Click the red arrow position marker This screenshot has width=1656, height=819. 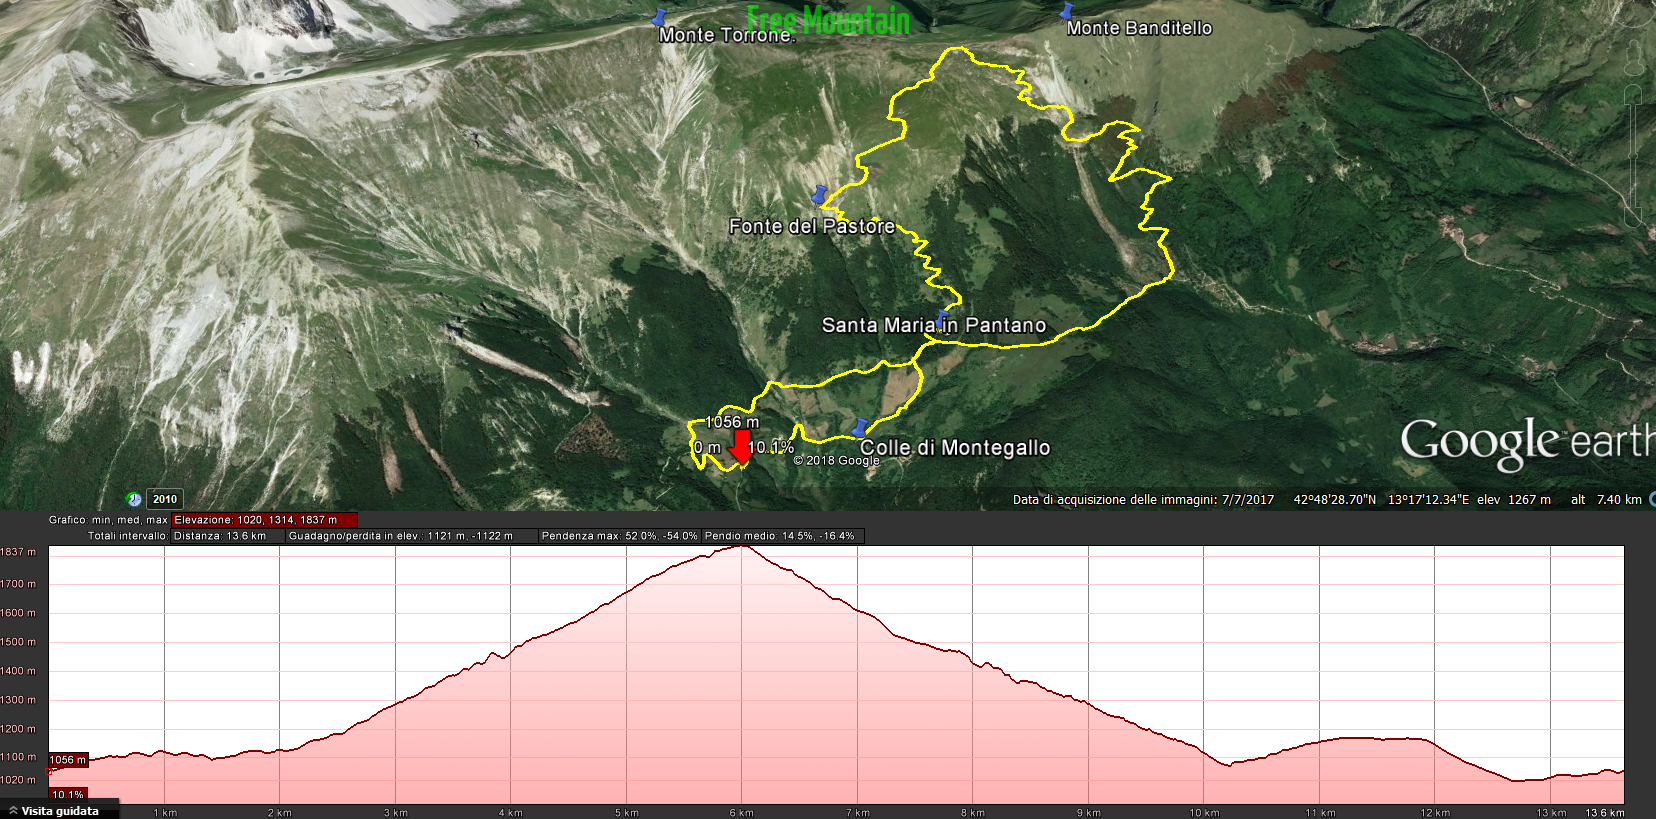pos(740,447)
